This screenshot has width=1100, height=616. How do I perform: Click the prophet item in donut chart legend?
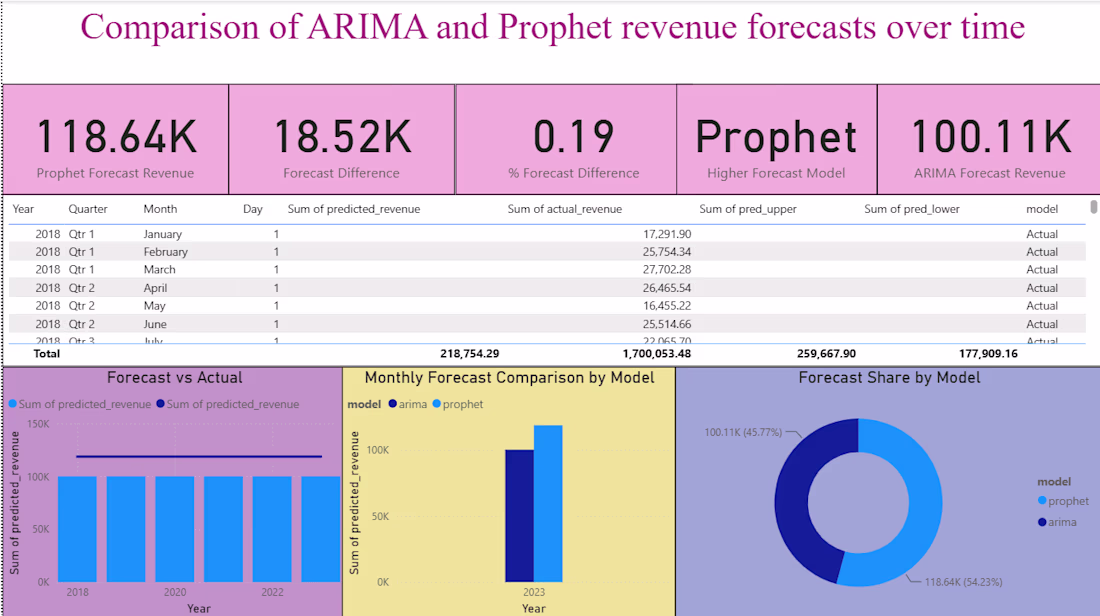[x=1063, y=501]
